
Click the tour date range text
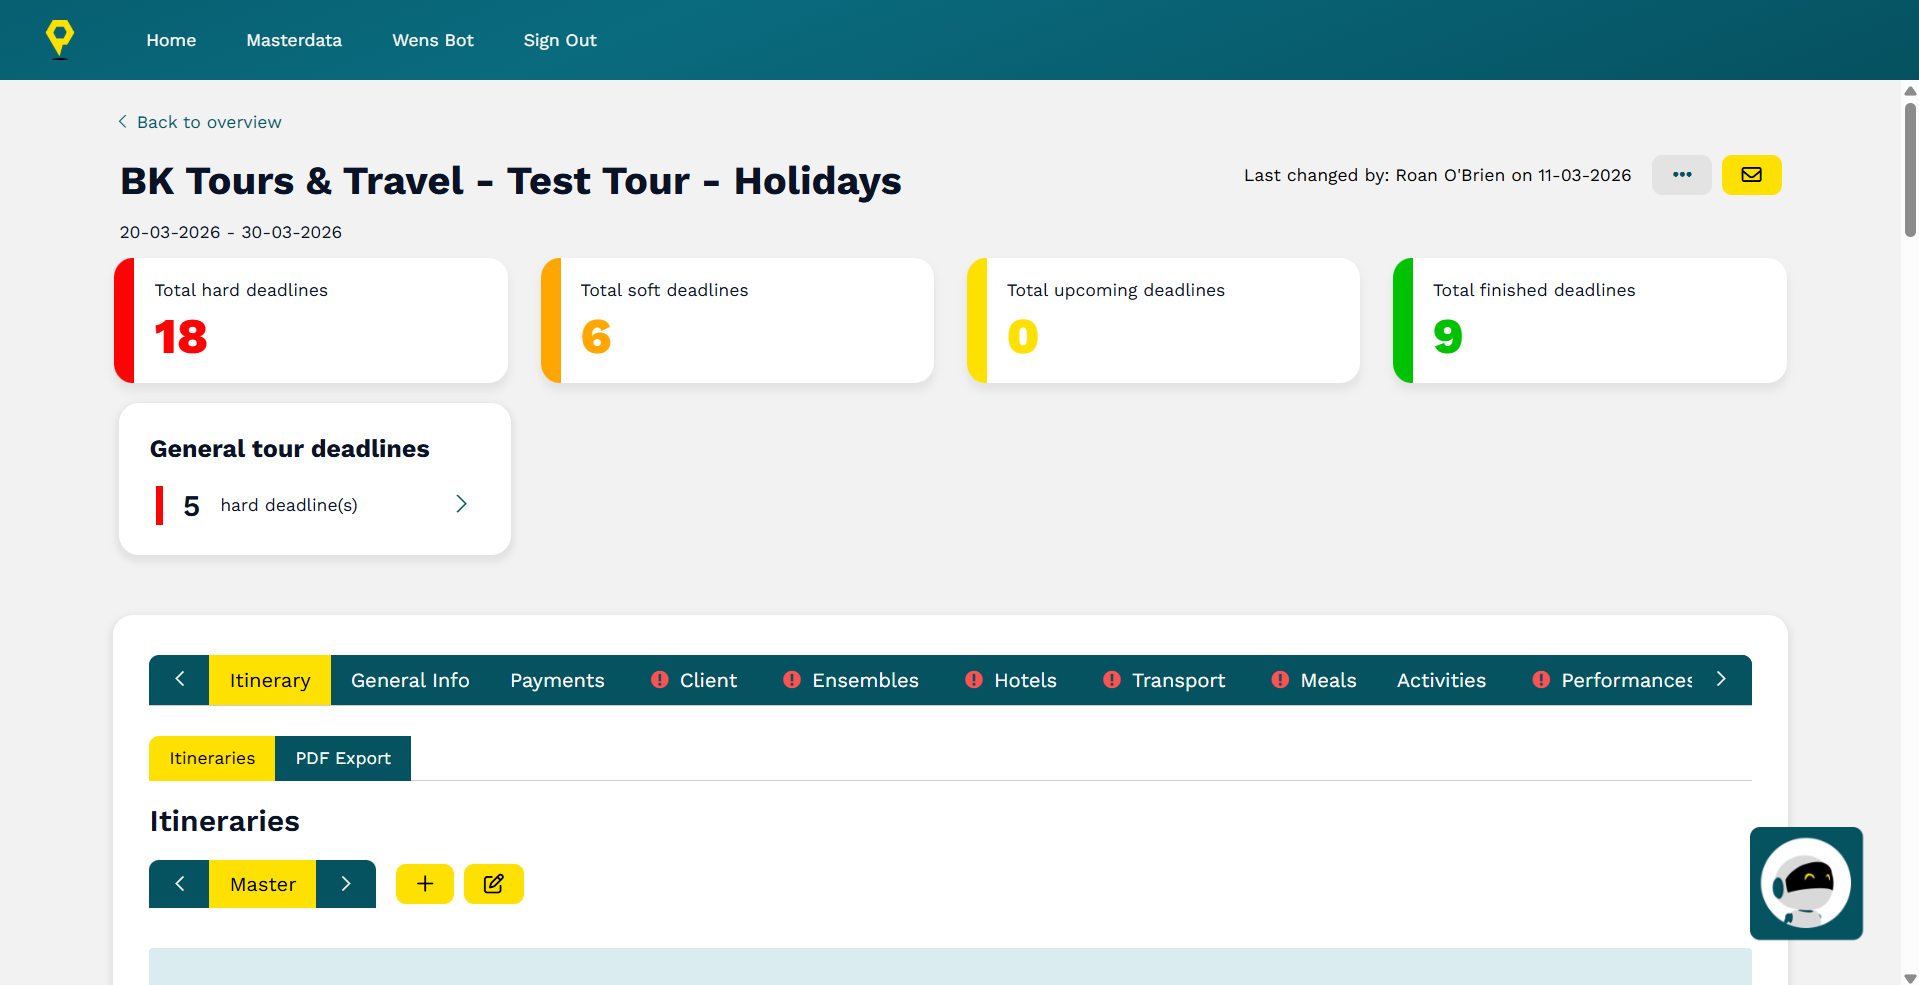point(231,232)
